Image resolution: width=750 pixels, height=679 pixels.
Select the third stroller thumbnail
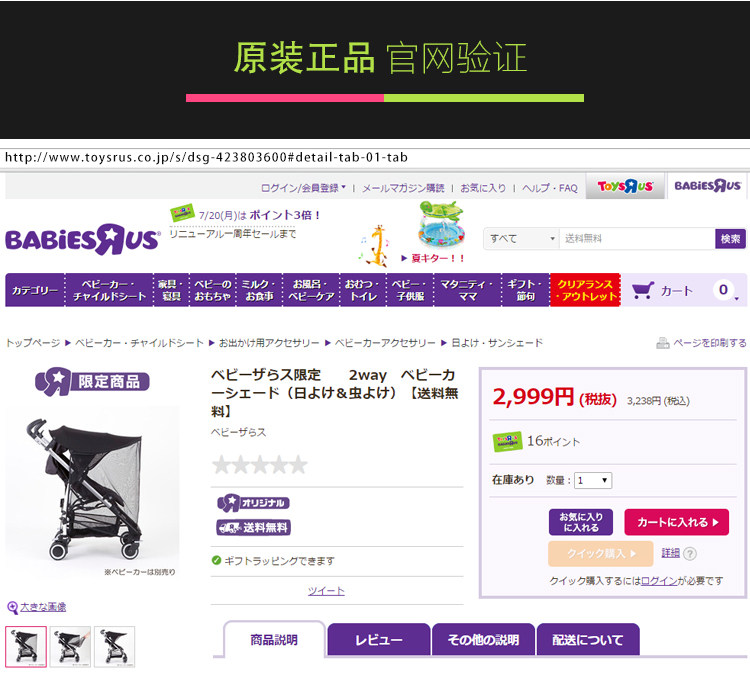coord(115,646)
